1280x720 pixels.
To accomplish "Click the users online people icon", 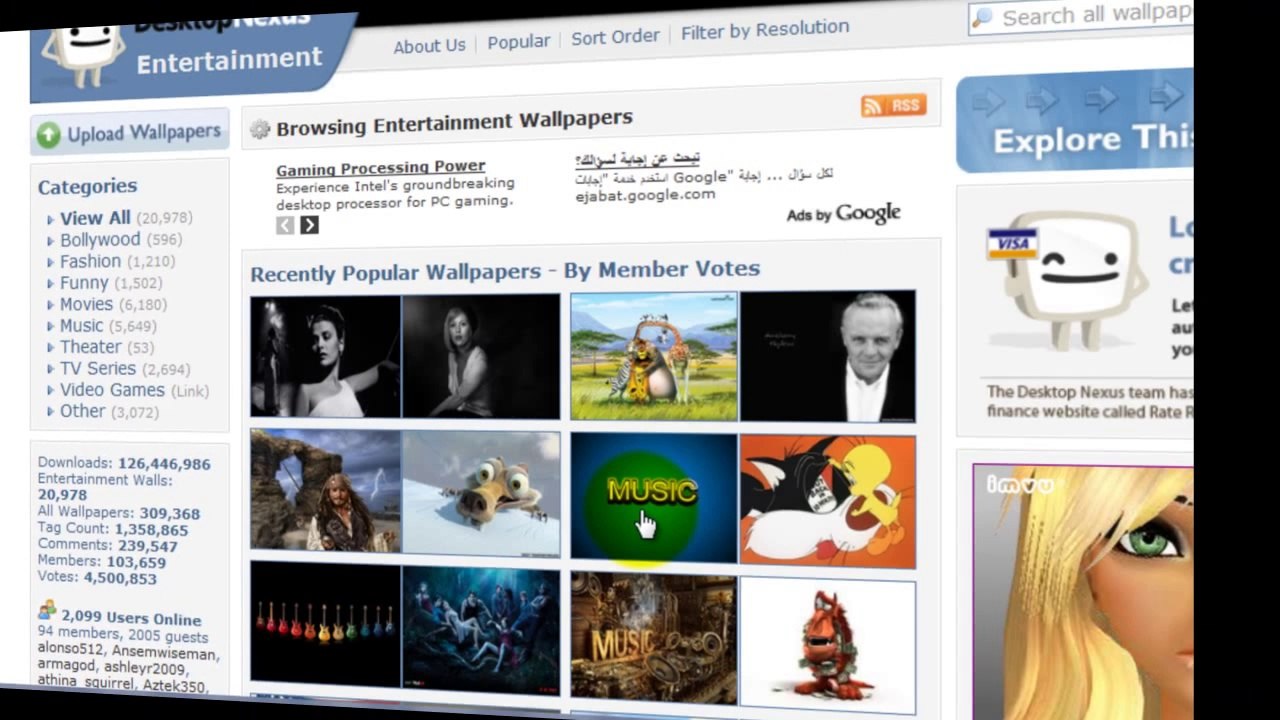I will 47,609.
